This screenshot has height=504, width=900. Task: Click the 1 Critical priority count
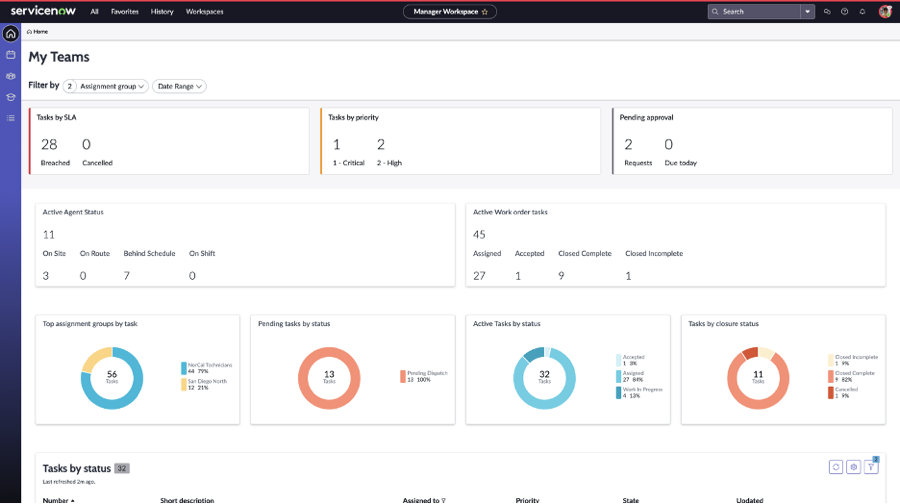click(336, 144)
